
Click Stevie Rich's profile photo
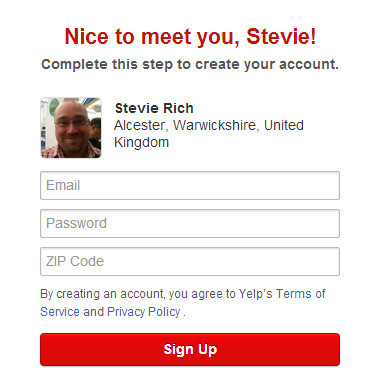[71, 127]
